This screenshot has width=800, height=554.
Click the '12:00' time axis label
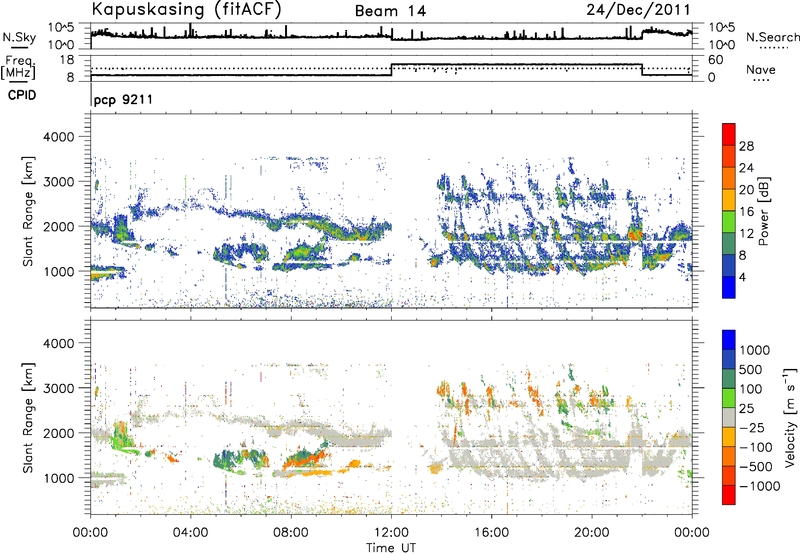pos(392,533)
